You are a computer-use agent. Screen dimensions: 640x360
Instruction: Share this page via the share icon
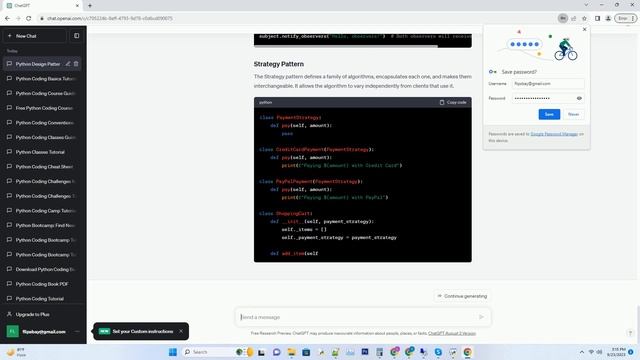click(x=573, y=18)
